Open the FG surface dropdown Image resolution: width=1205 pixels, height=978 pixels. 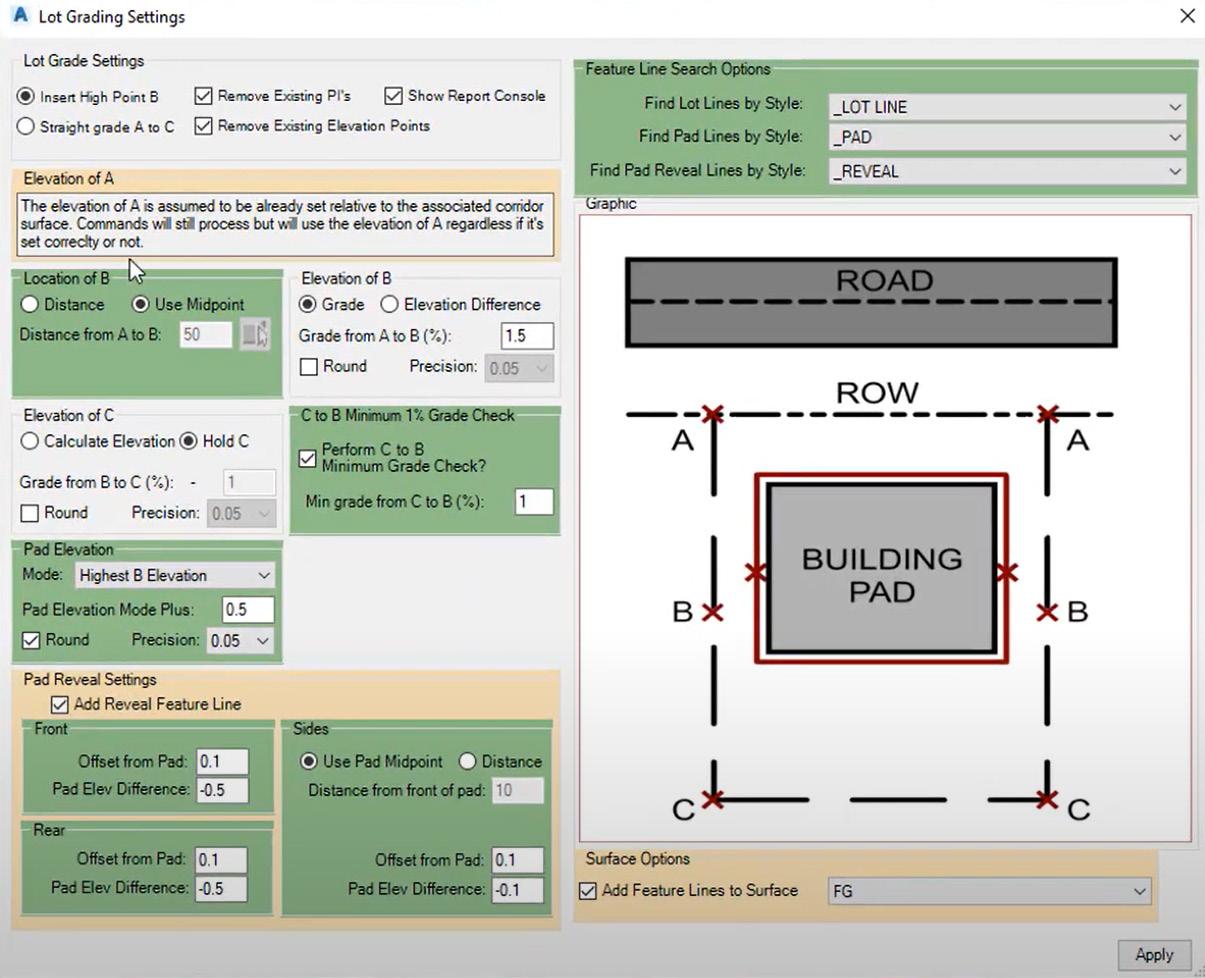989,891
